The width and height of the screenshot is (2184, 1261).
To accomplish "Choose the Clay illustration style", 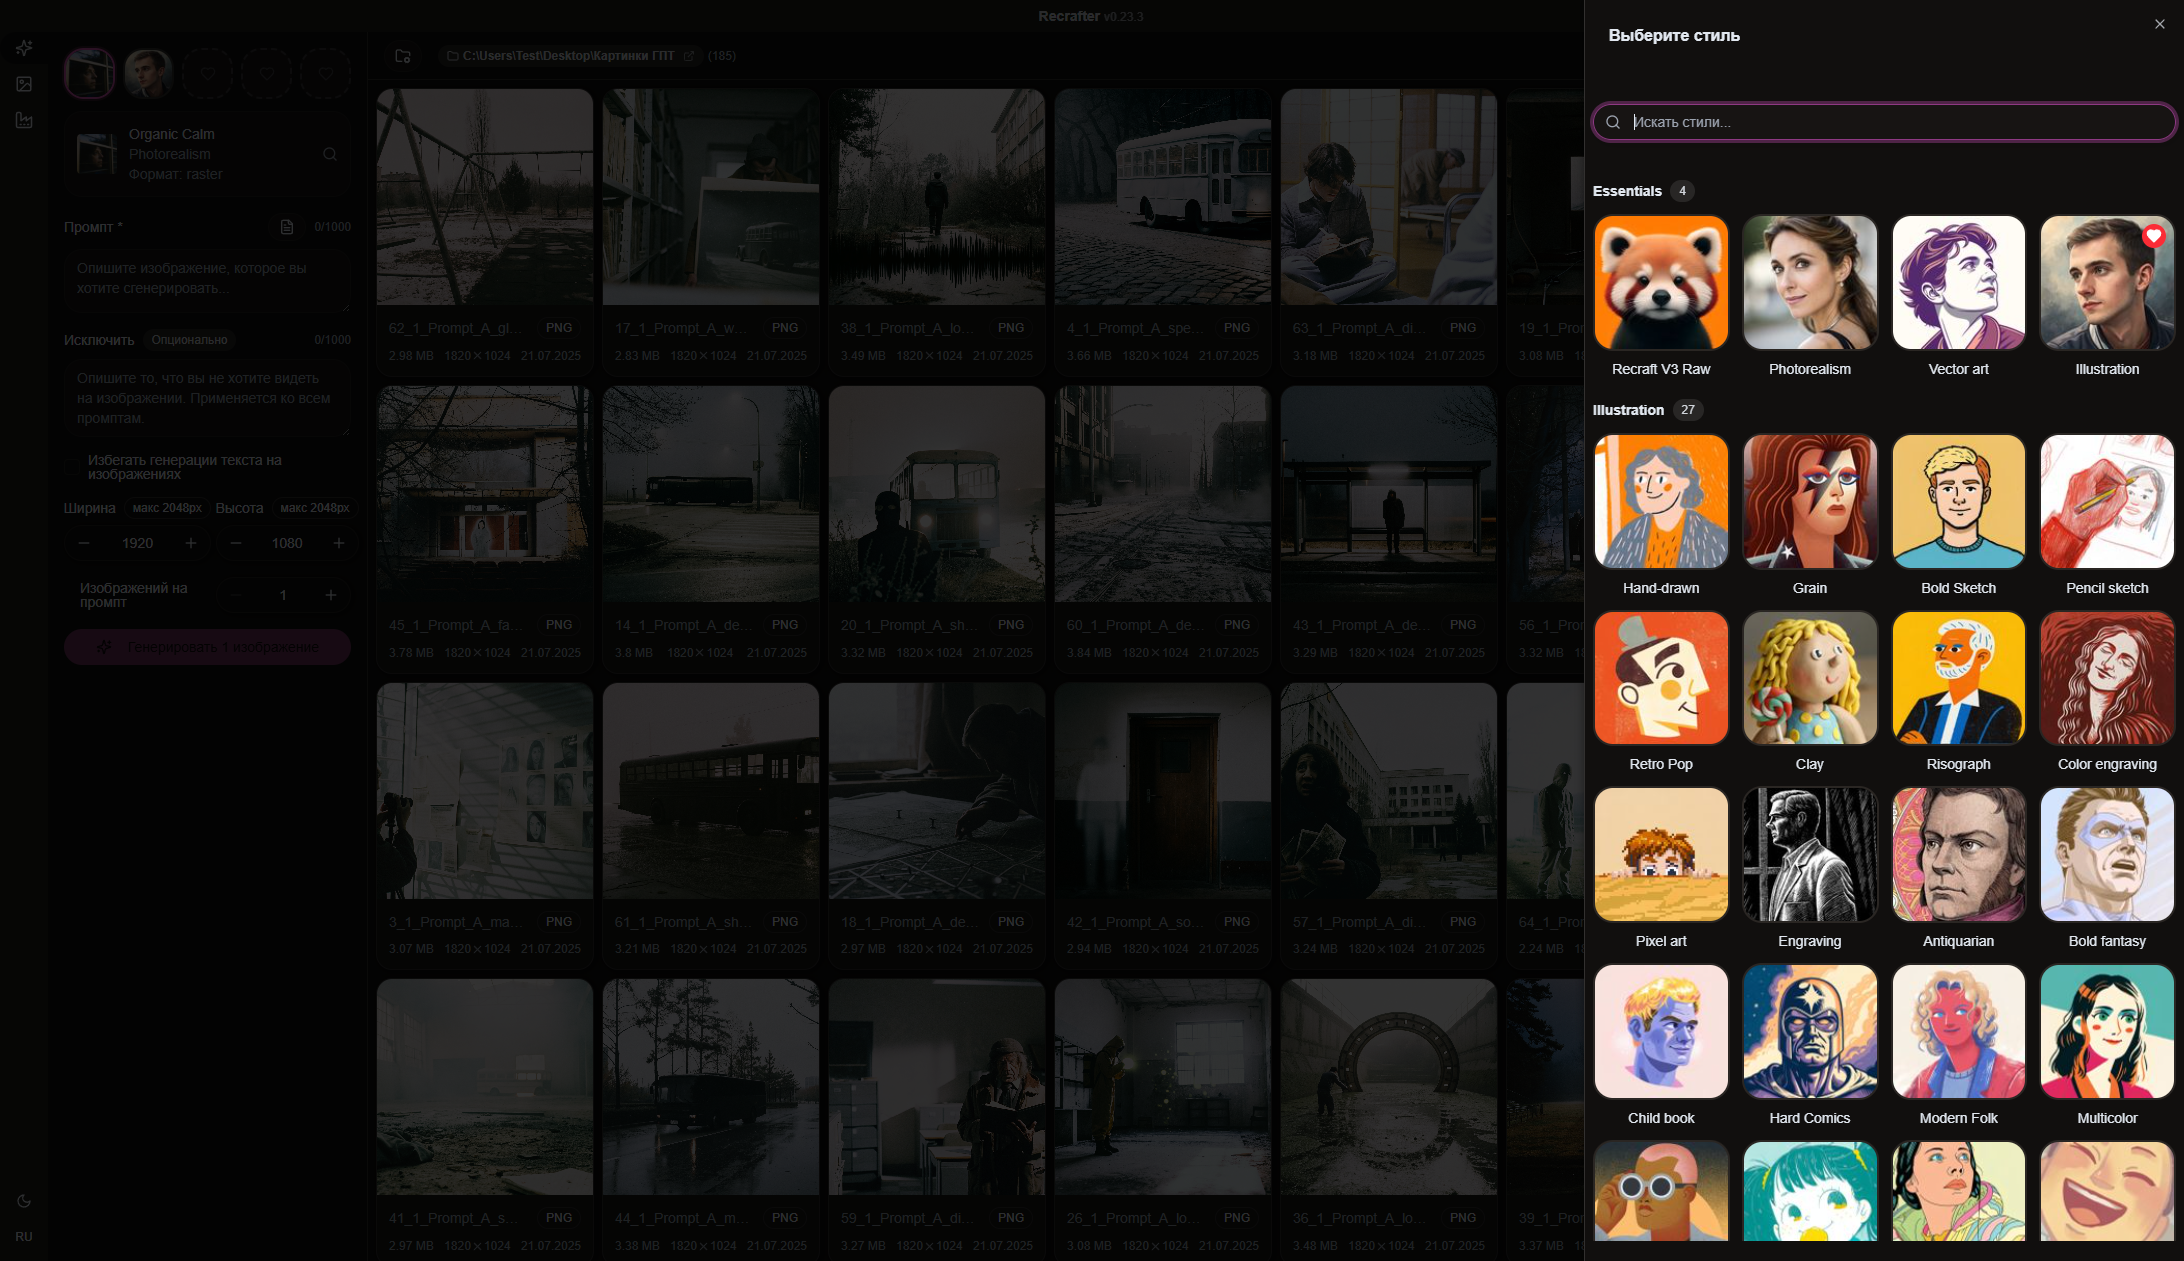I will [x=1809, y=678].
